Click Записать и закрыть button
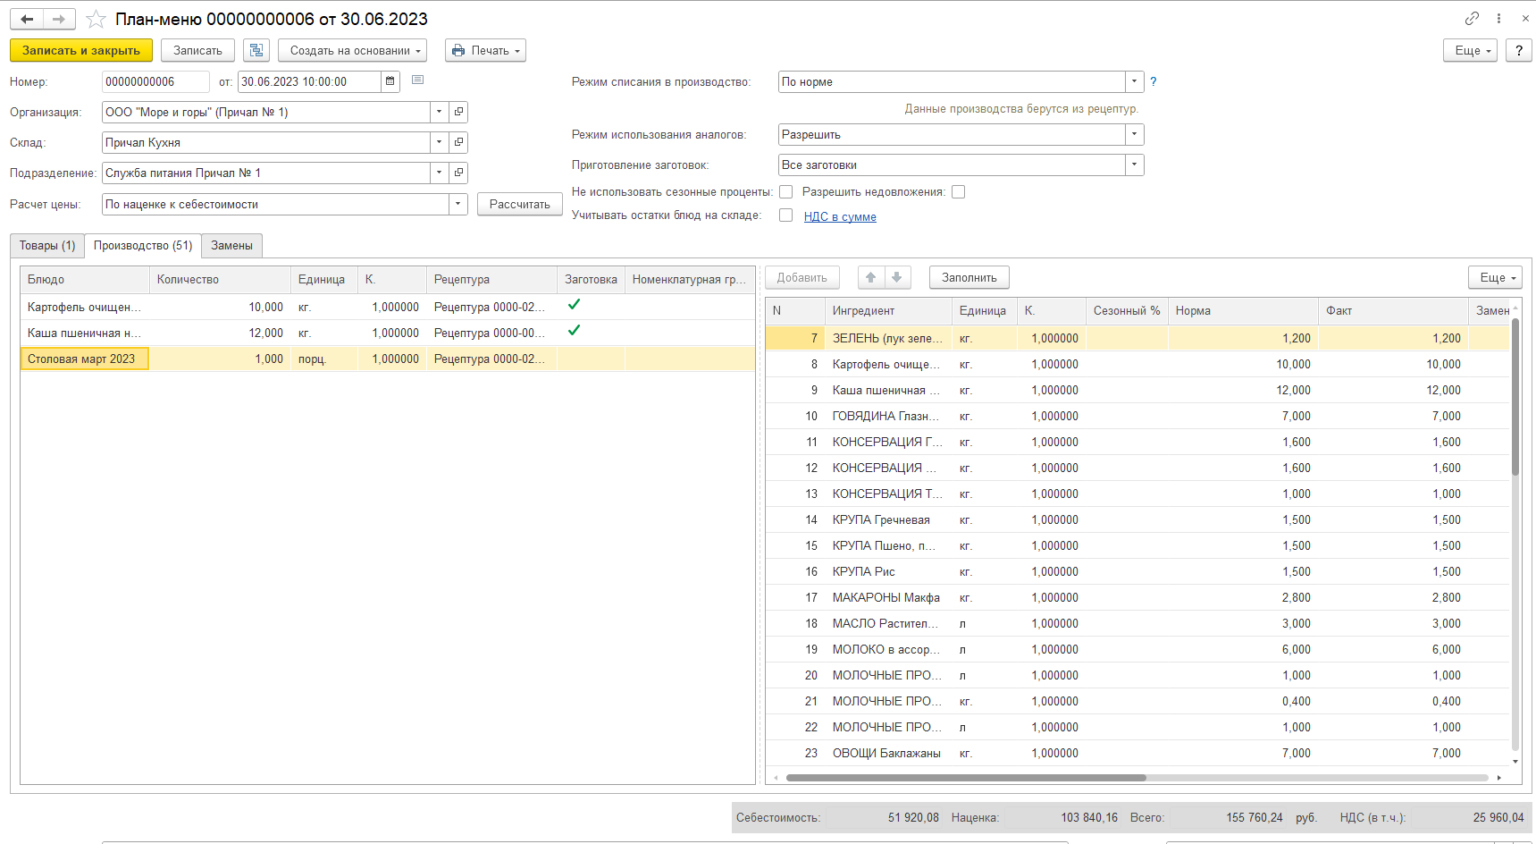The width and height of the screenshot is (1536, 844). 81,50
